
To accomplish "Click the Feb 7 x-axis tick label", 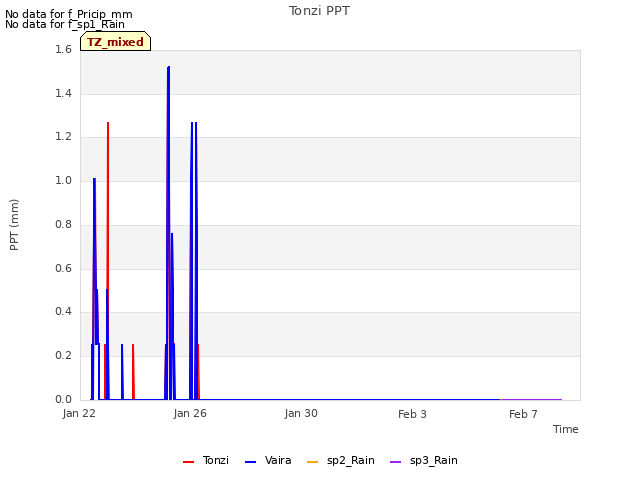I will point(523,414).
